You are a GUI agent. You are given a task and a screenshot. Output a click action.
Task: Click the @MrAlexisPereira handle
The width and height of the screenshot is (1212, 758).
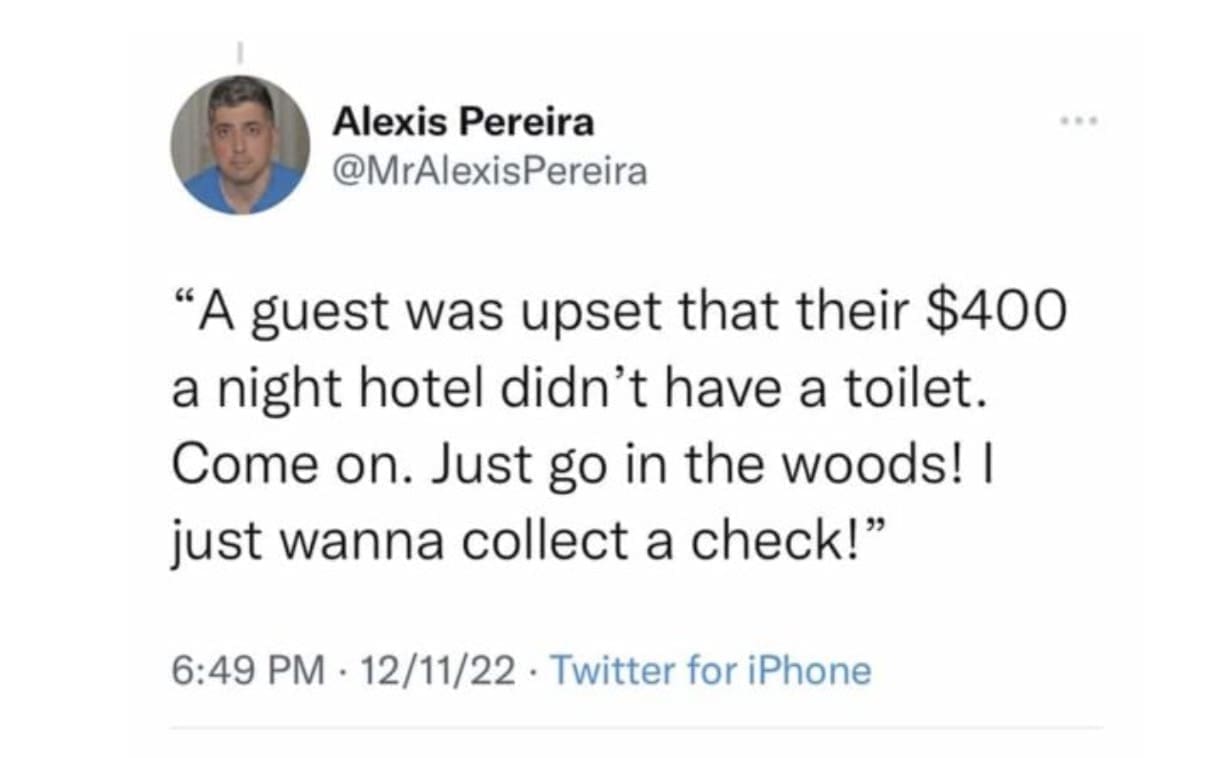coord(490,172)
